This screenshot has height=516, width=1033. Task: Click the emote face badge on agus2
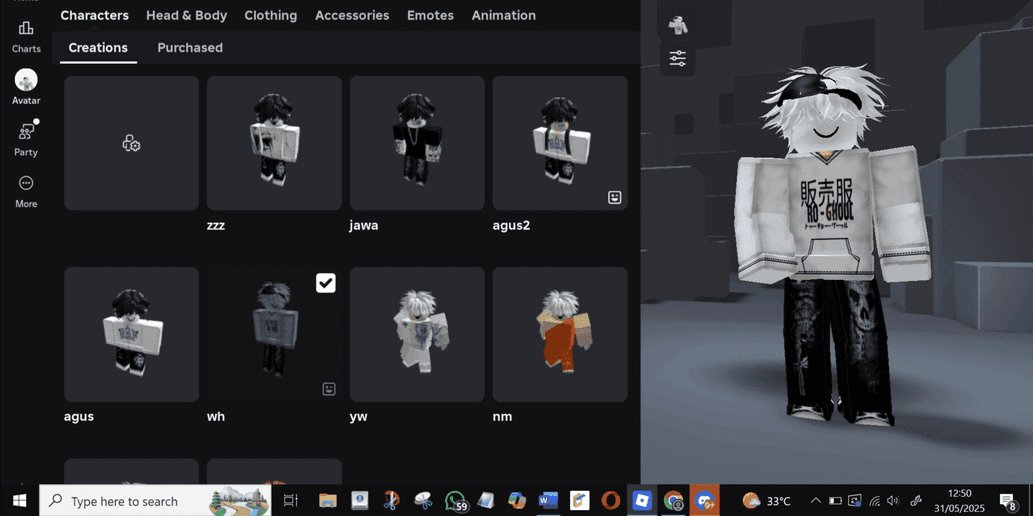[614, 197]
